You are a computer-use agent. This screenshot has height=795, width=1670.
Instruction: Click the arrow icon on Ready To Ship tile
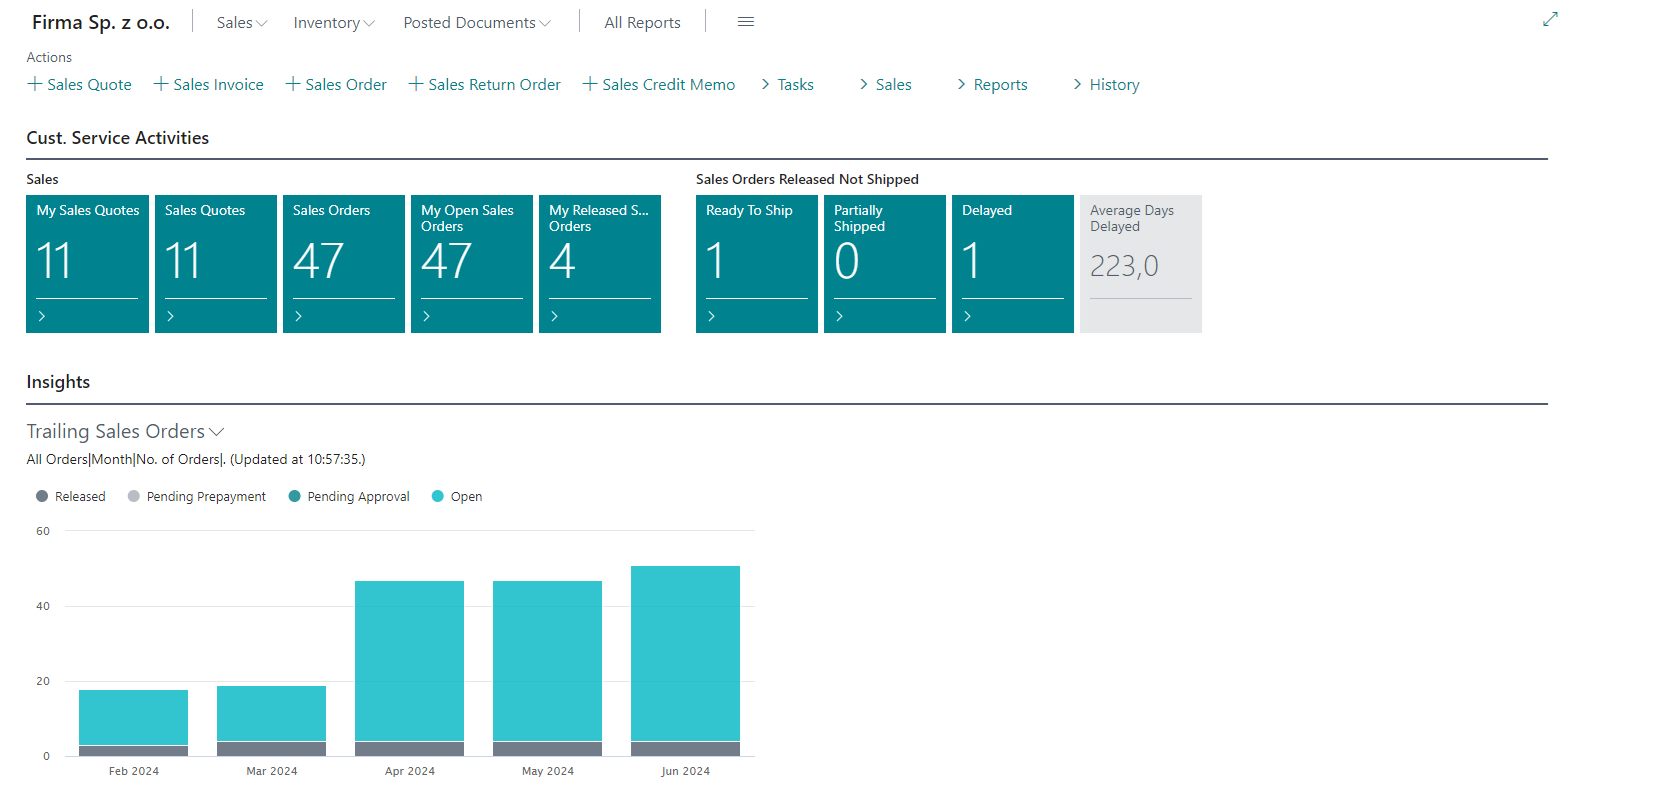(712, 316)
